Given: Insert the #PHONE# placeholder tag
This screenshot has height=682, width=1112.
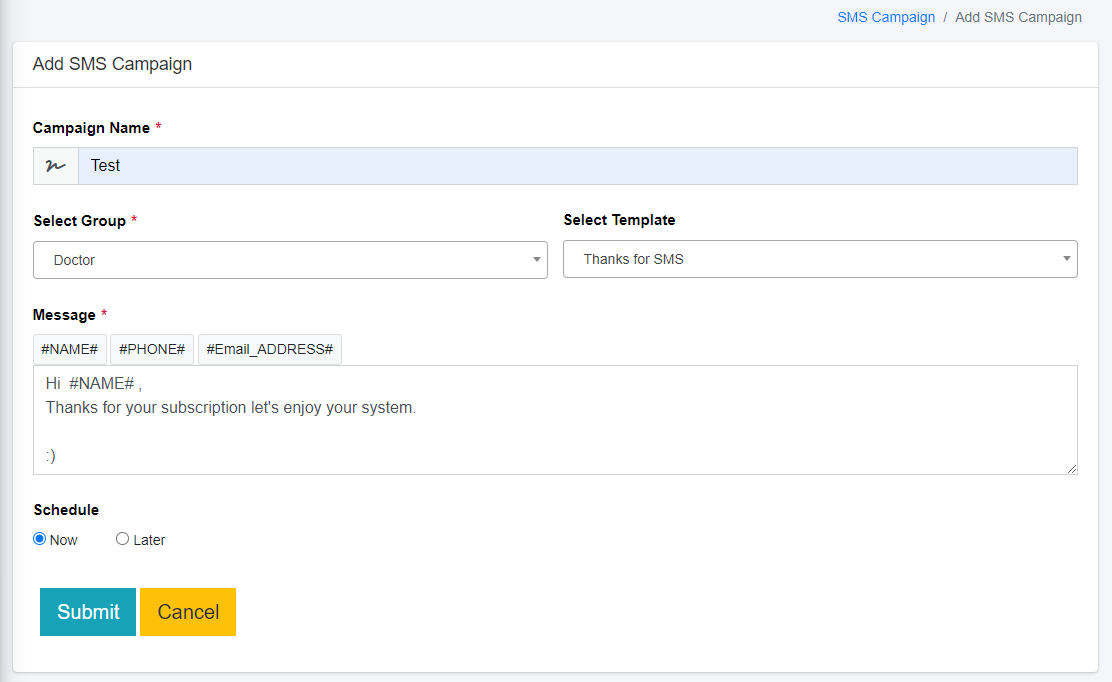Looking at the screenshot, I should pyautogui.click(x=152, y=349).
